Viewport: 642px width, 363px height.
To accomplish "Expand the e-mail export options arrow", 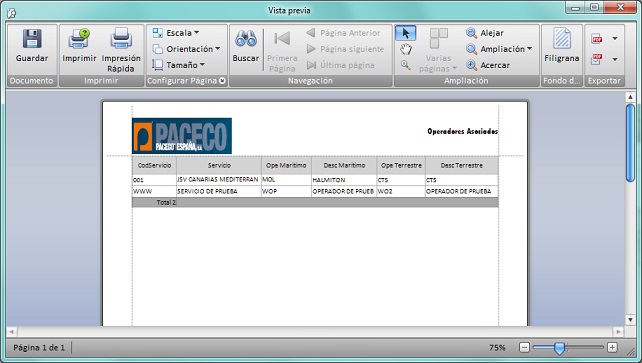I will 615,59.
